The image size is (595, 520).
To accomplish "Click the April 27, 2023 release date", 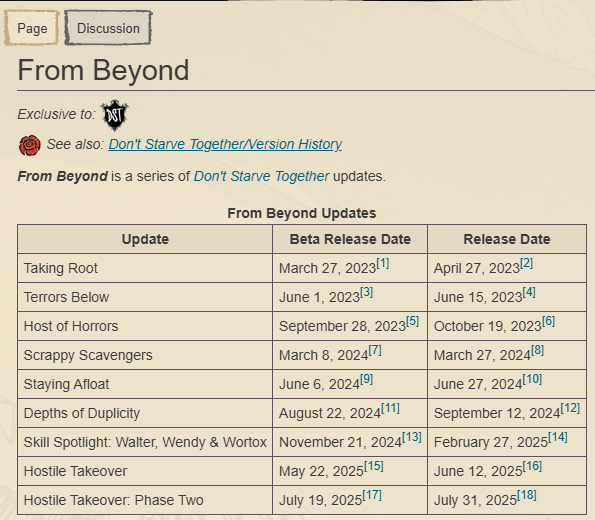I will pyautogui.click(x=477, y=268).
